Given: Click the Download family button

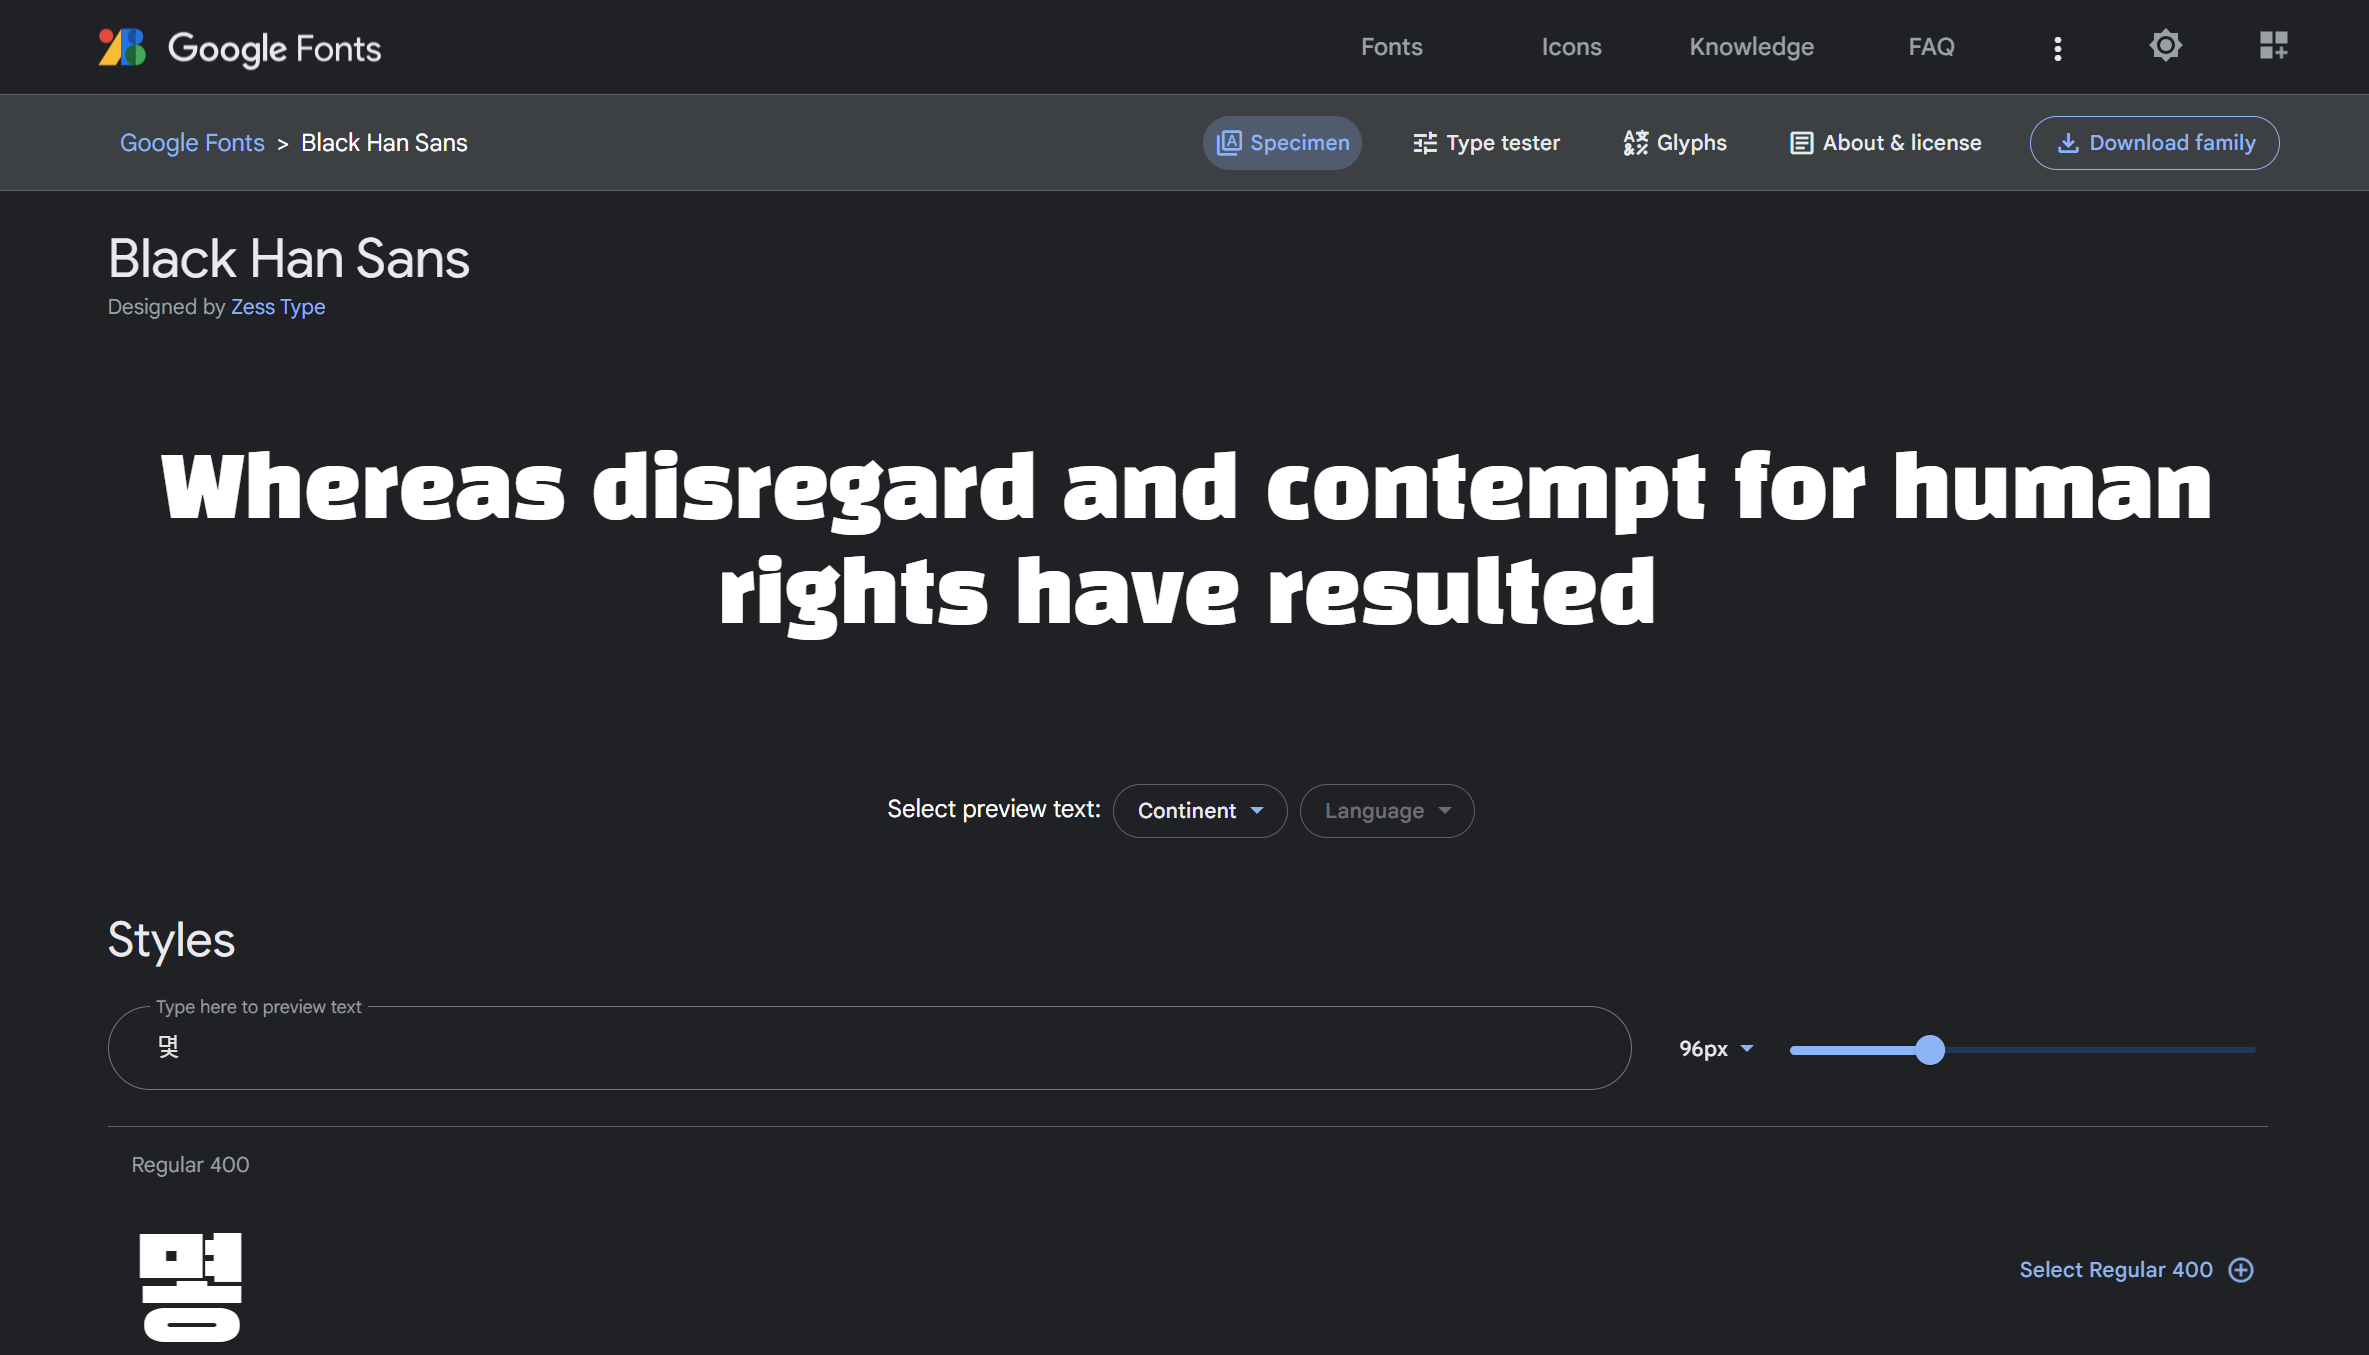Looking at the screenshot, I should (2155, 142).
